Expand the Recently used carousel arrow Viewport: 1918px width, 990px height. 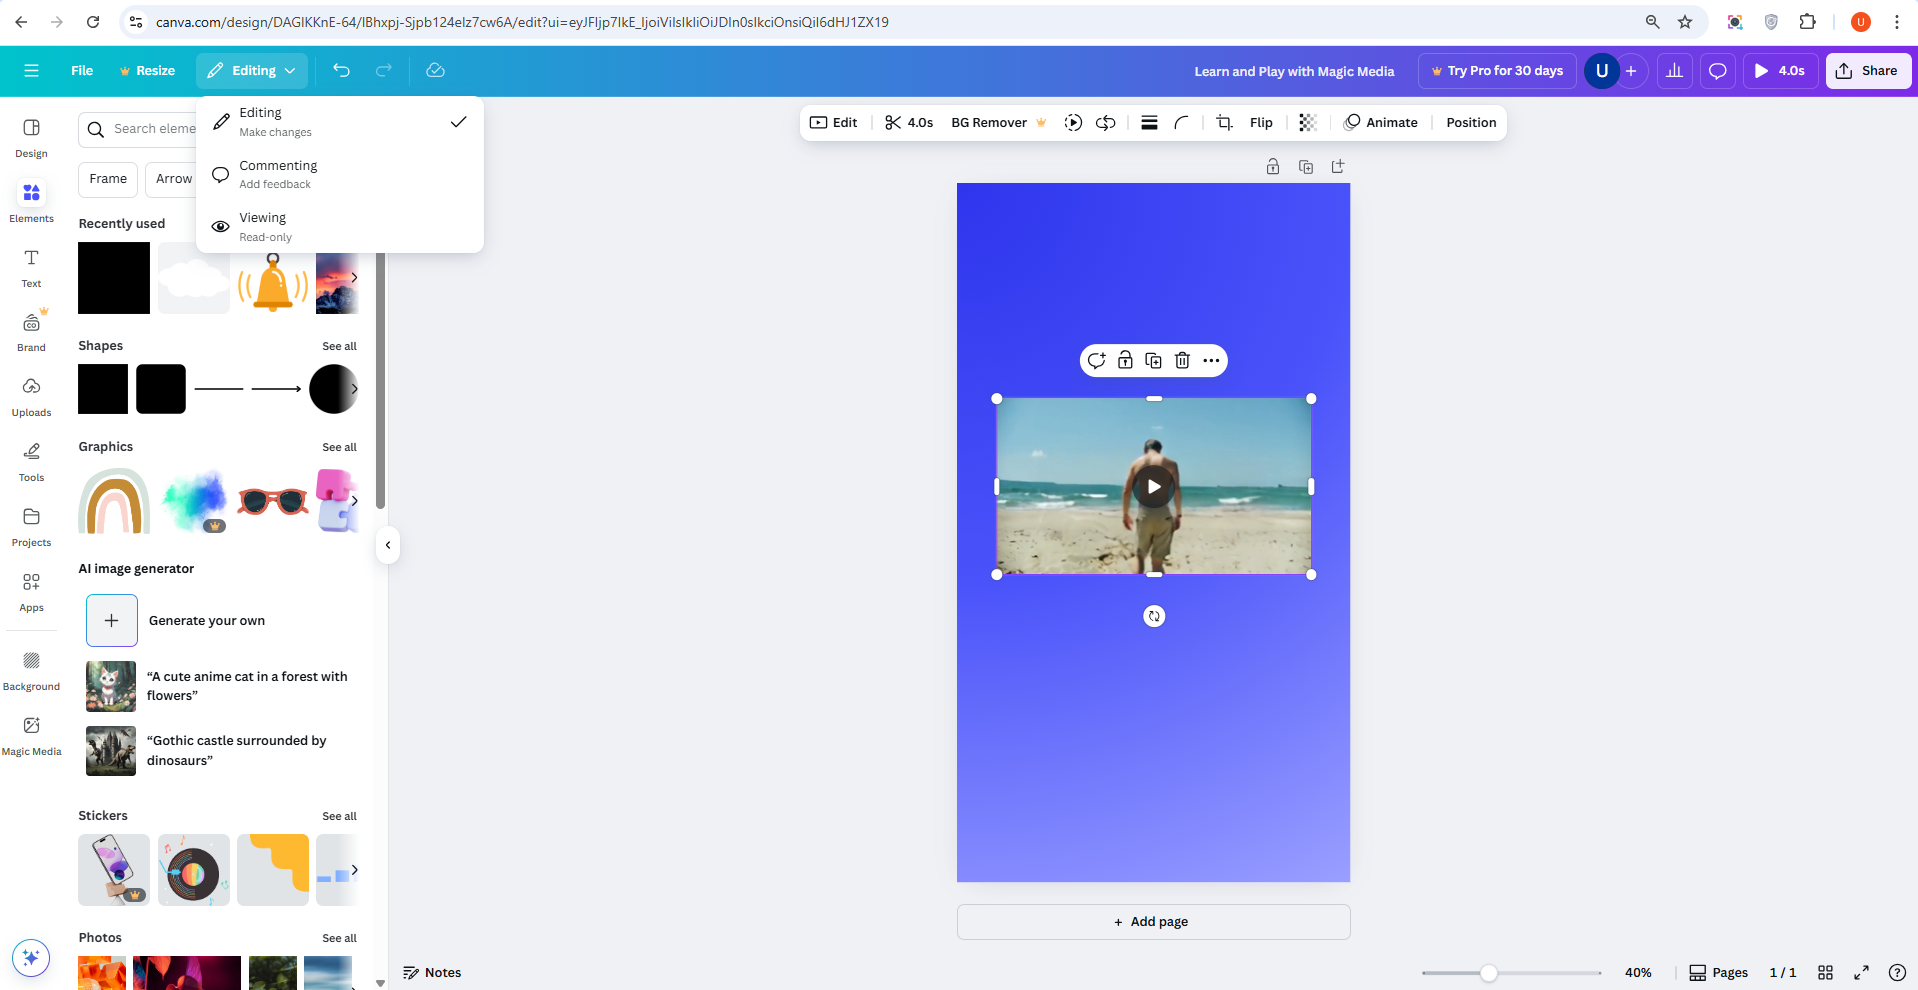tap(354, 278)
